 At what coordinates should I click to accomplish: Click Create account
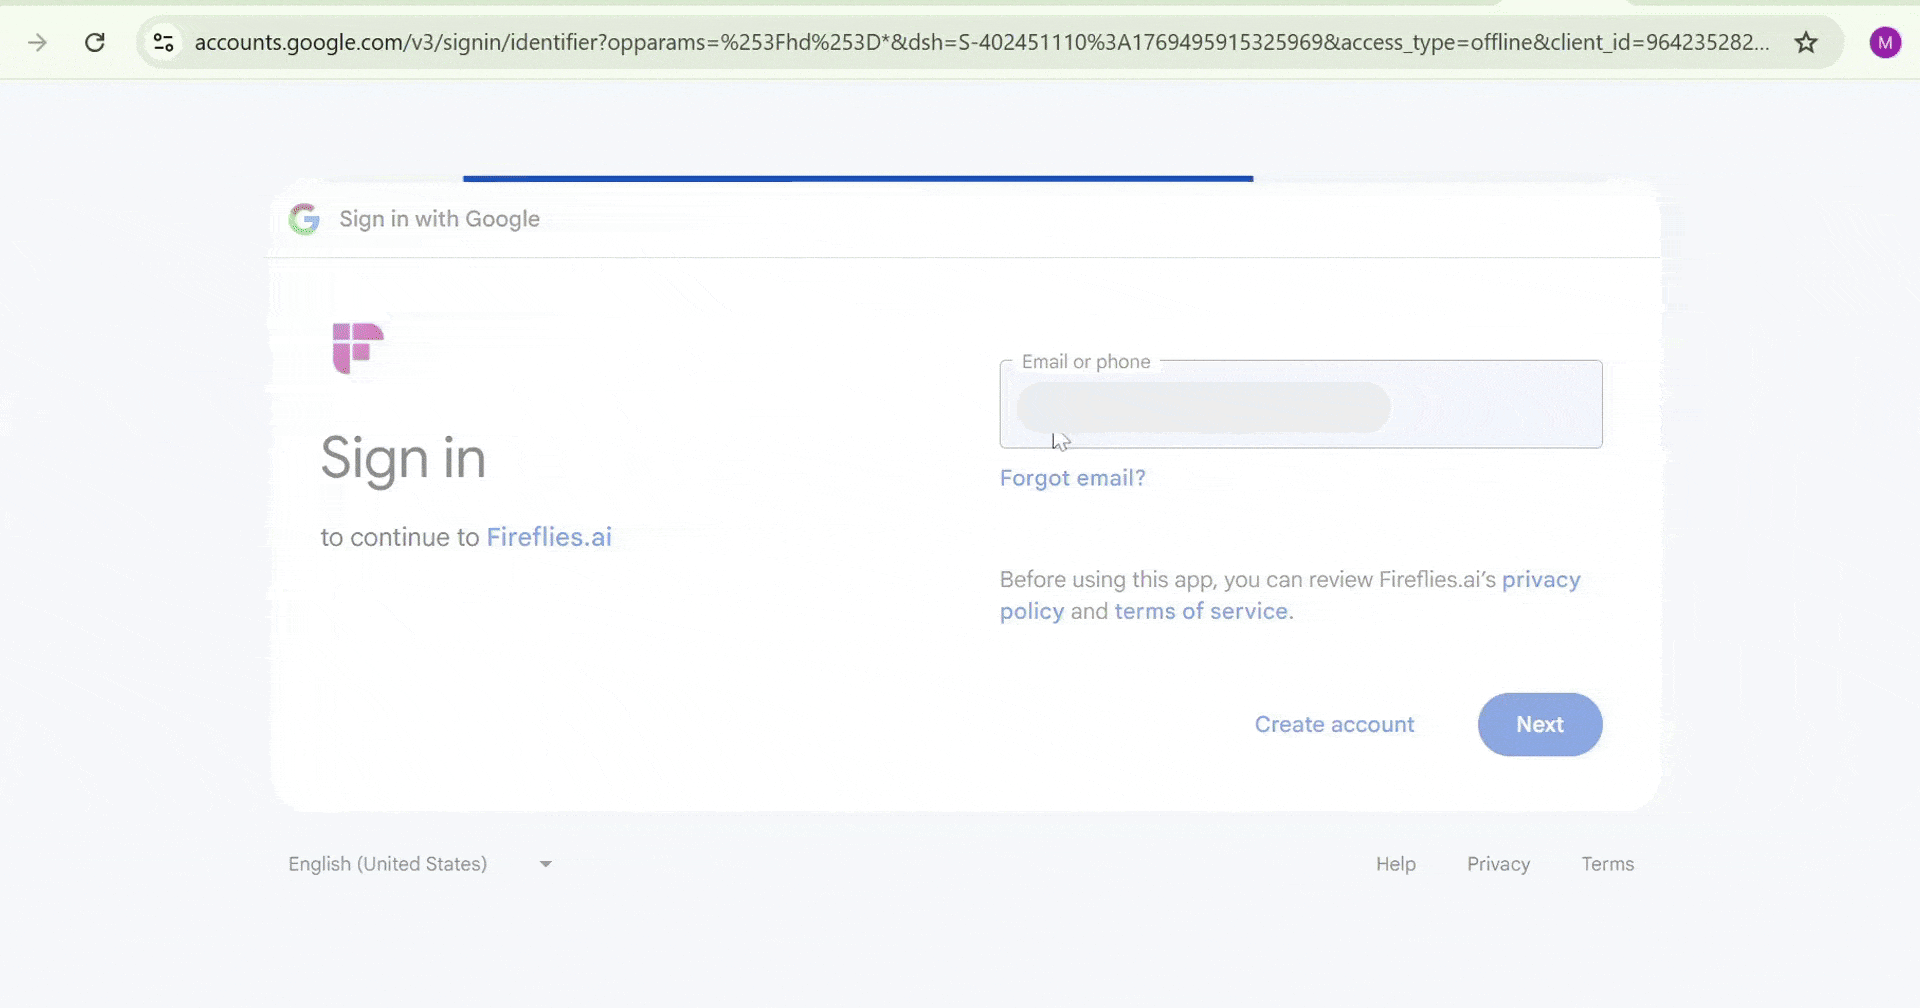pyautogui.click(x=1334, y=724)
